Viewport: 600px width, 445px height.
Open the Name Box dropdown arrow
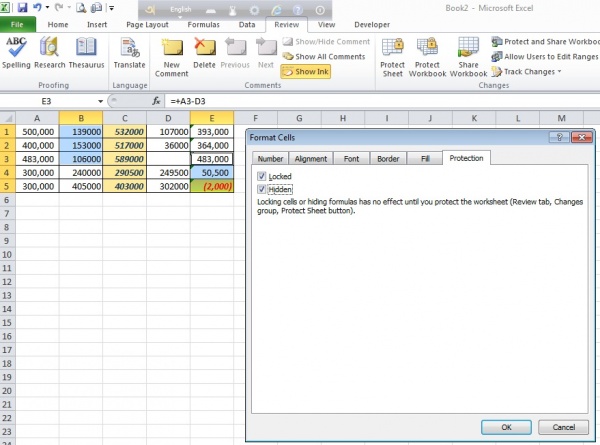point(100,101)
